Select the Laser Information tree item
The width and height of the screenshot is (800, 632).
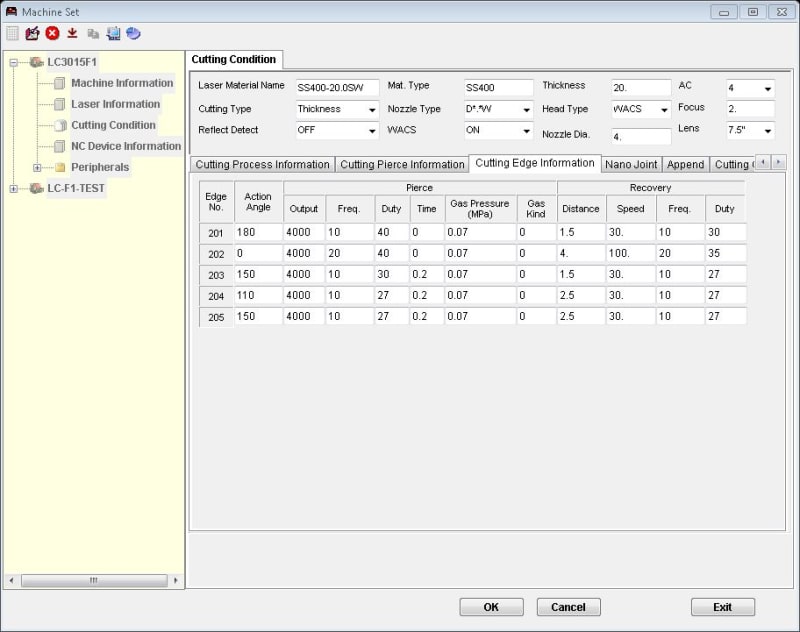[115, 104]
